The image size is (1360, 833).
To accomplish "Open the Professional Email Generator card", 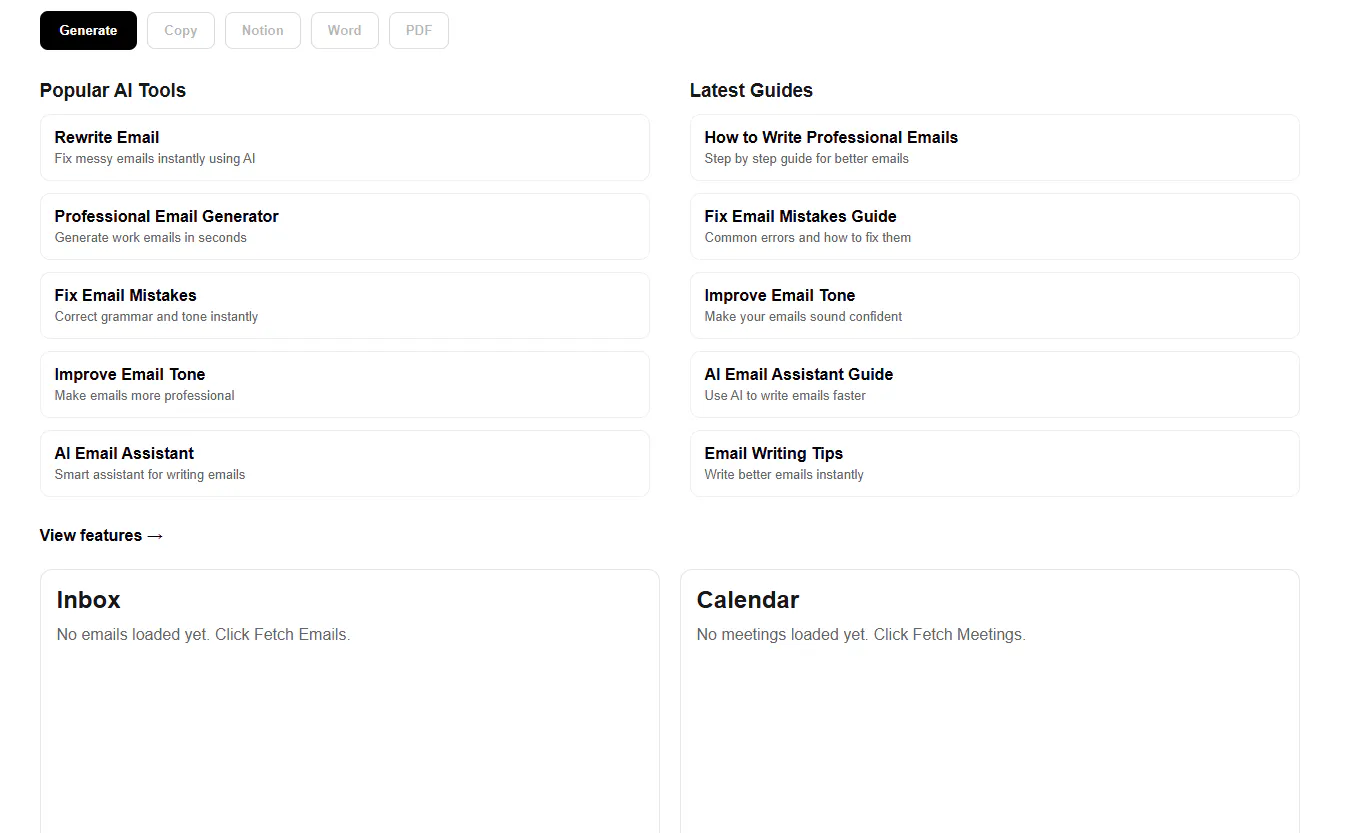I will (x=345, y=226).
